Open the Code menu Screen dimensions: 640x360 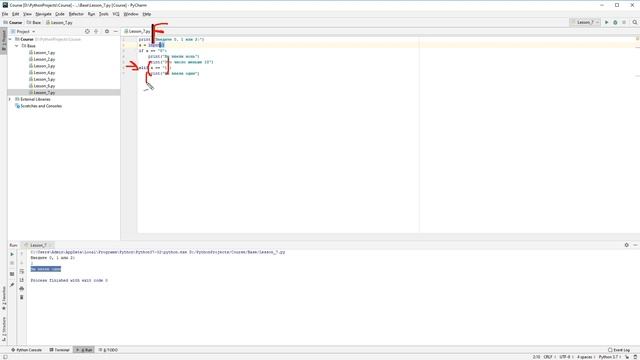point(60,14)
